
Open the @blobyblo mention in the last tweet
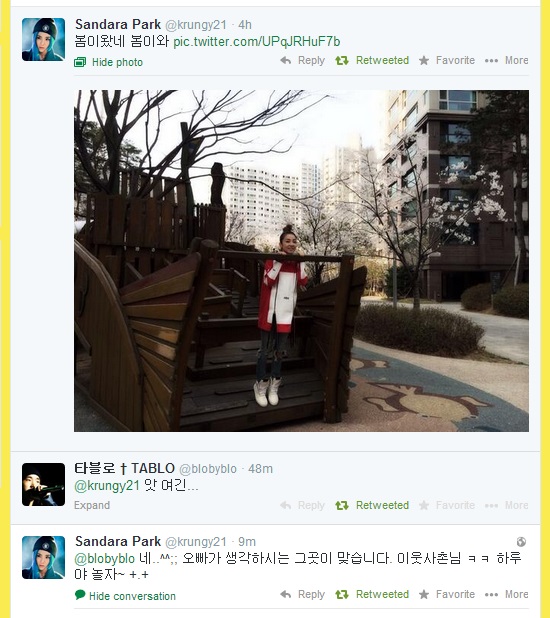click(x=104, y=558)
